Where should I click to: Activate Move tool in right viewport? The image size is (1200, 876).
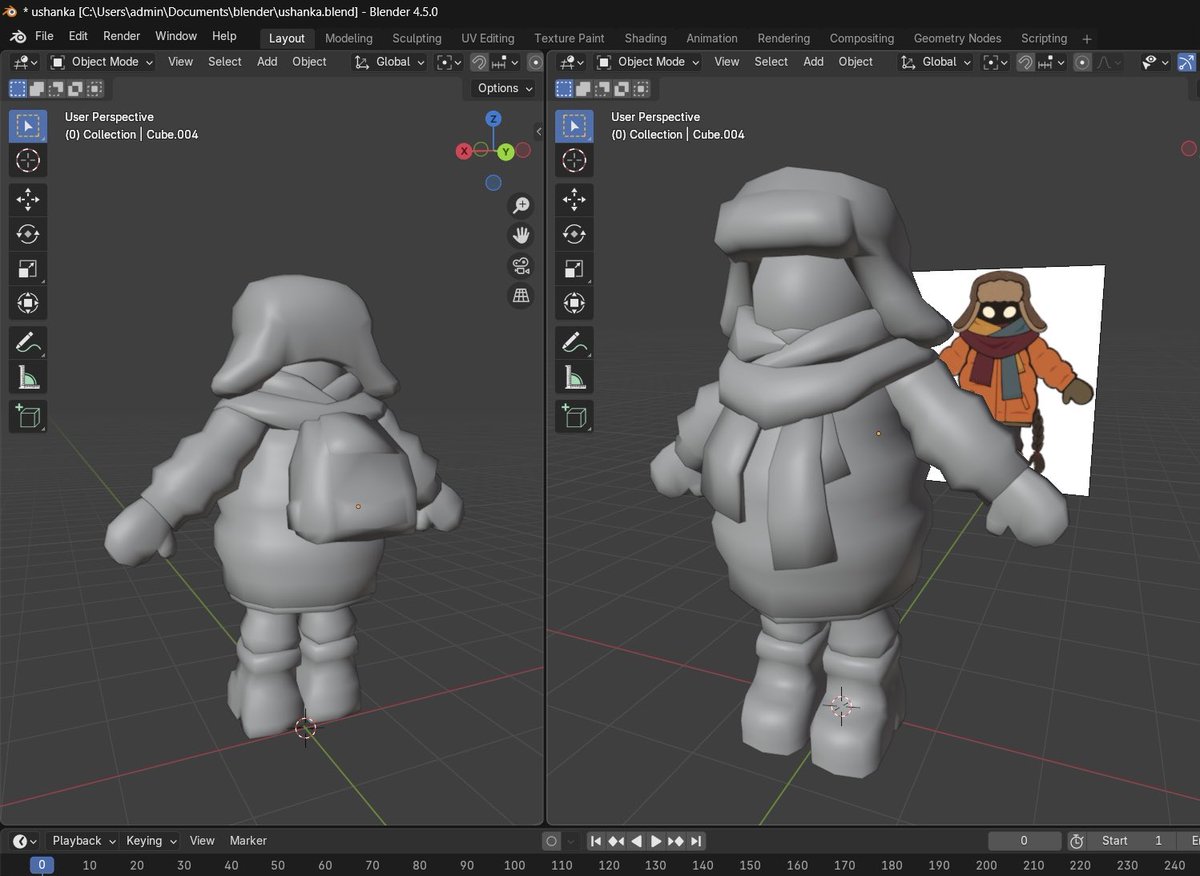click(574, 200)
